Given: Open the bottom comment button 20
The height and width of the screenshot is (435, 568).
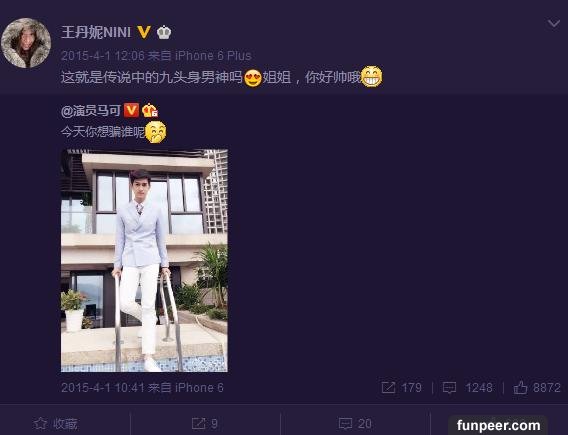Looking at the screenshot, I should pos(355,423).
